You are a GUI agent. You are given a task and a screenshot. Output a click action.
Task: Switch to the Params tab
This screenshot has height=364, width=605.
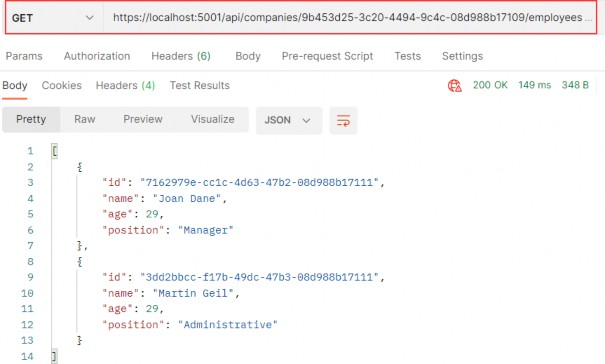(x=24, y=56)
